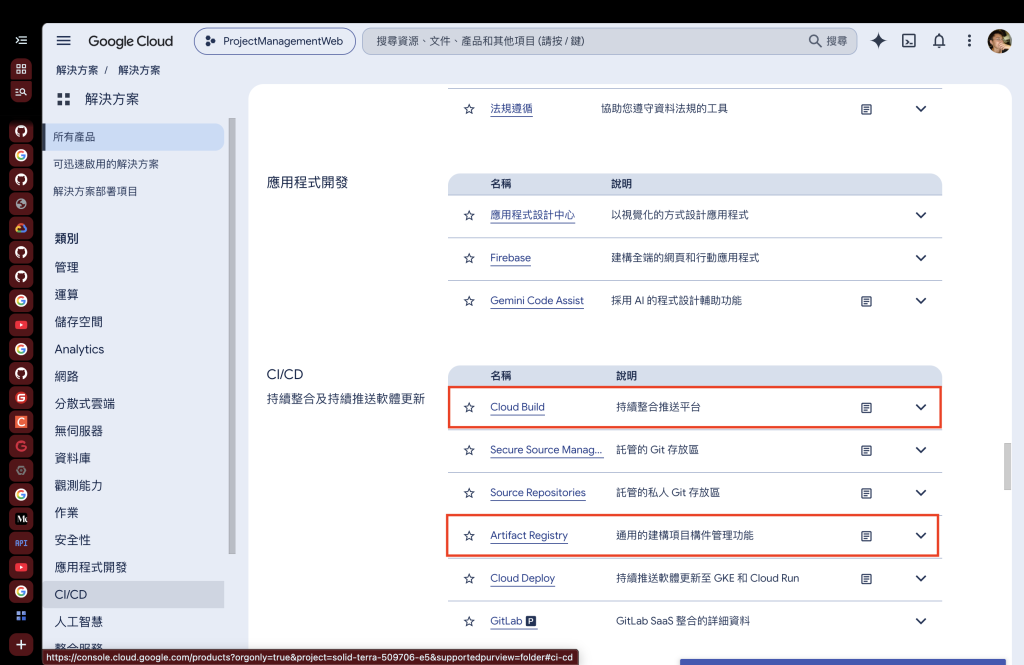
Task: Open documentation icon for Source Repositories row
Action: (866, 493)
